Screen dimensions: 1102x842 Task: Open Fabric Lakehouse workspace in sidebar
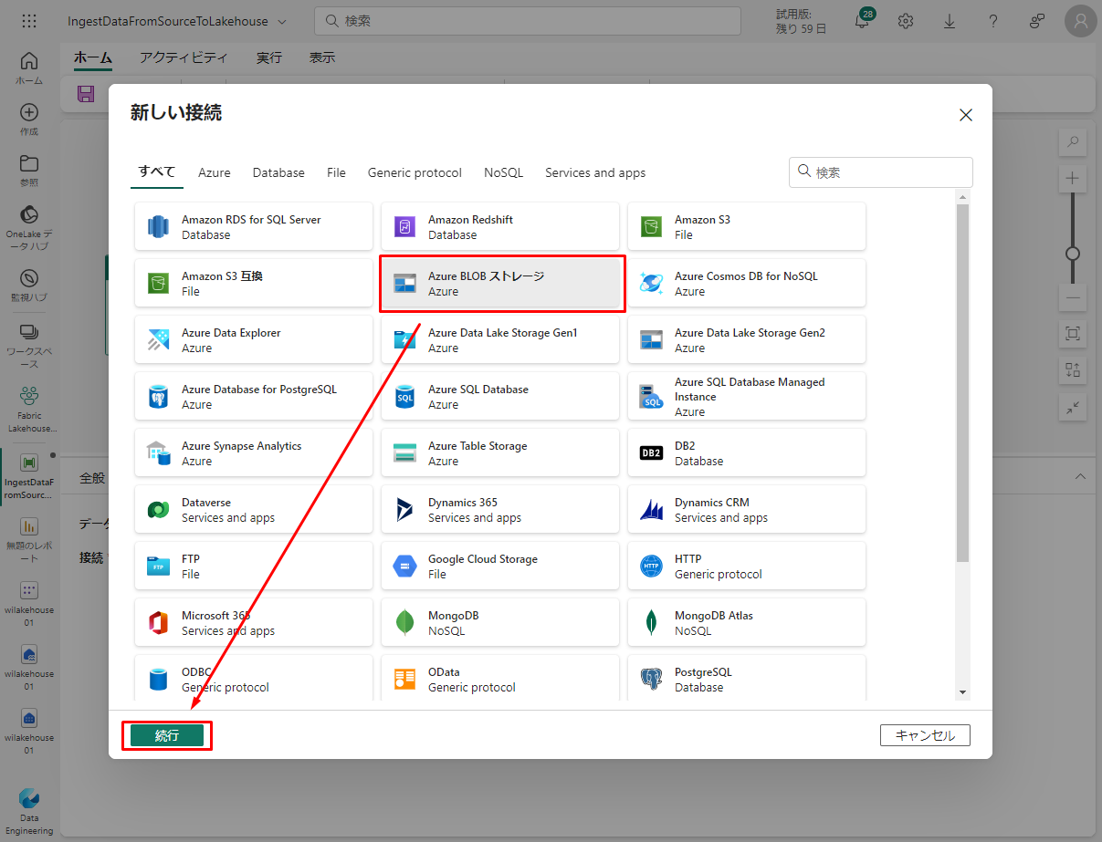click(29, 410)
